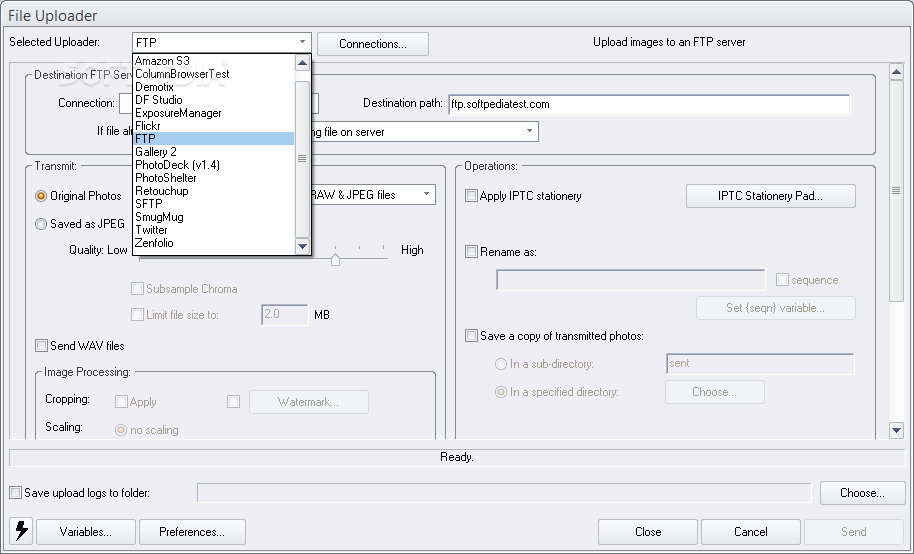Screen dimensions: 914x554
Task: Enable Save upload logs to folder
Action: (x=15, y=493)
